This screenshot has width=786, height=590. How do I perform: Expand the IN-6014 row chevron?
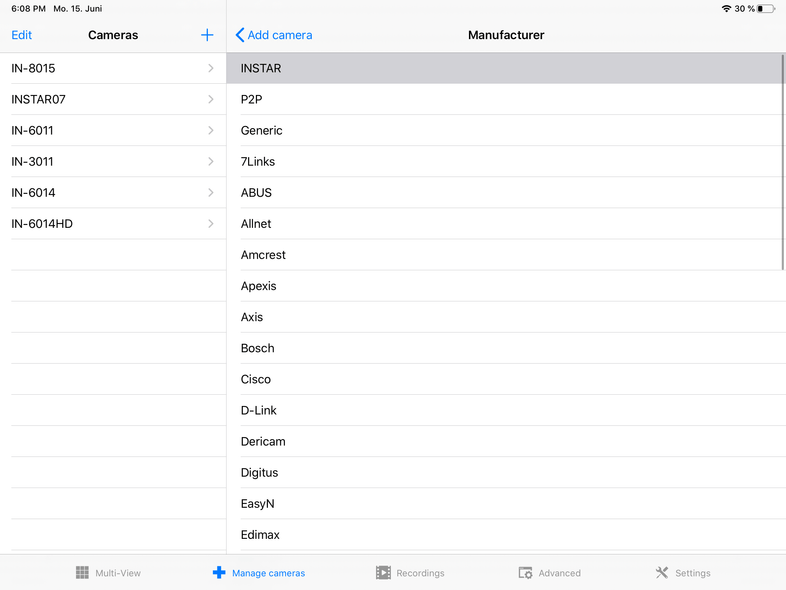coord(211,192)
